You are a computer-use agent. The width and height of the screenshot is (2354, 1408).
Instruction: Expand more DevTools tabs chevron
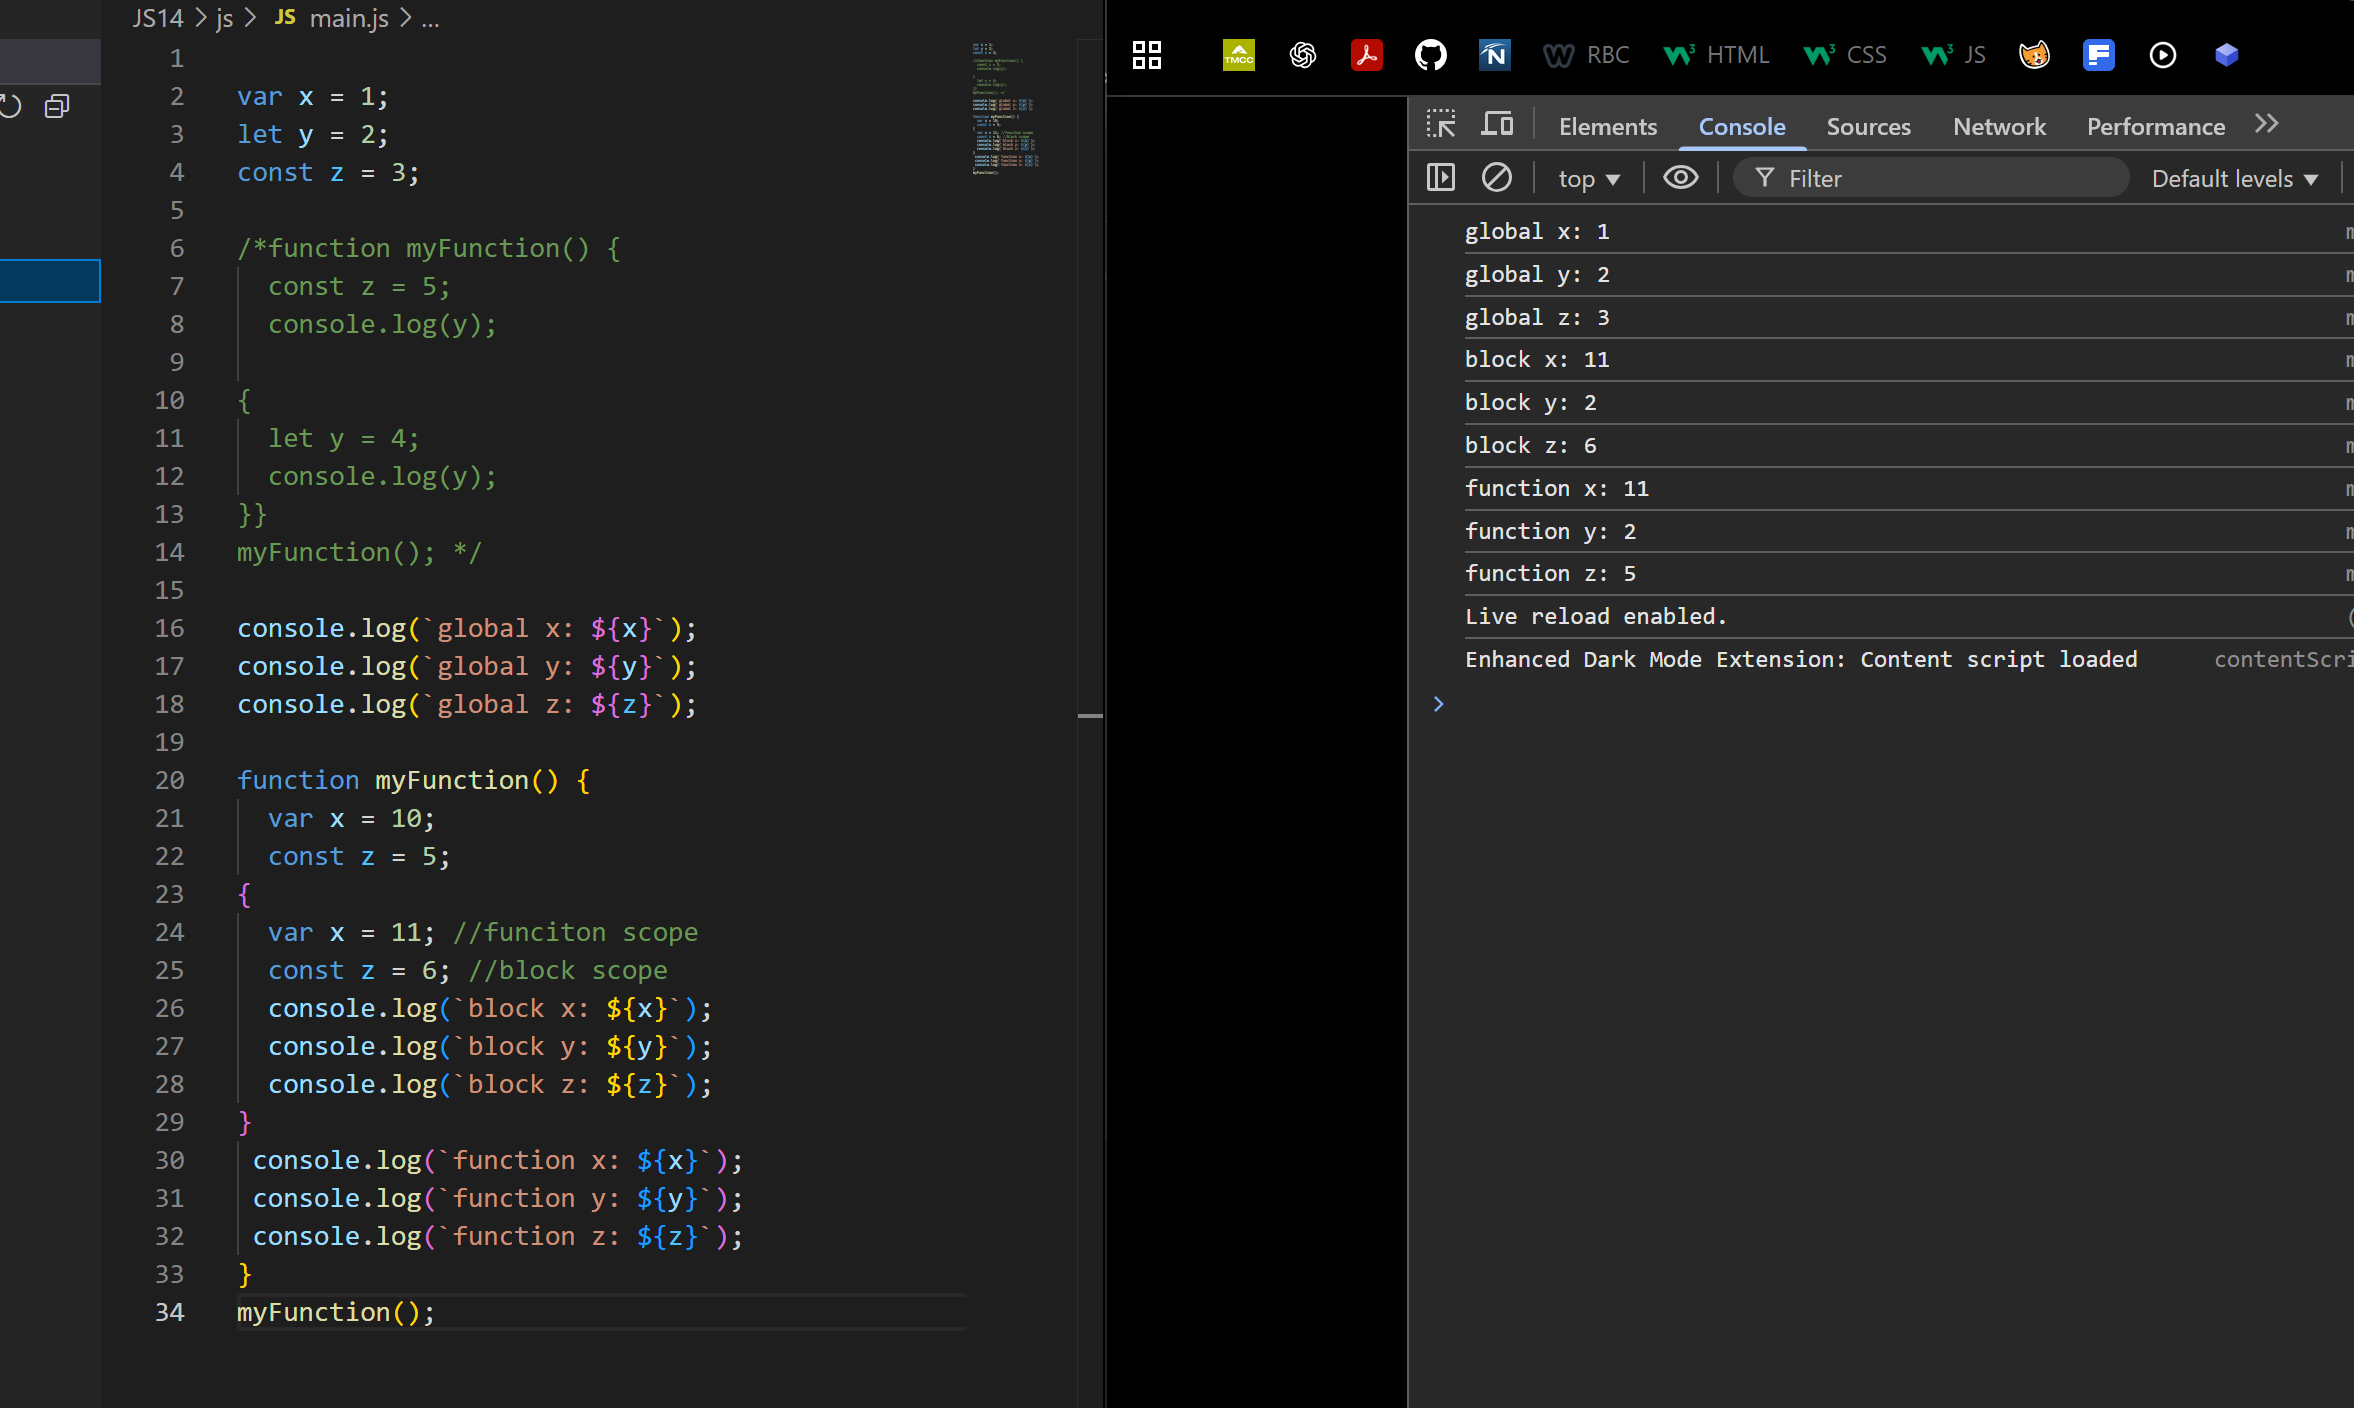pyautogui.click(x=2266, y=124)
